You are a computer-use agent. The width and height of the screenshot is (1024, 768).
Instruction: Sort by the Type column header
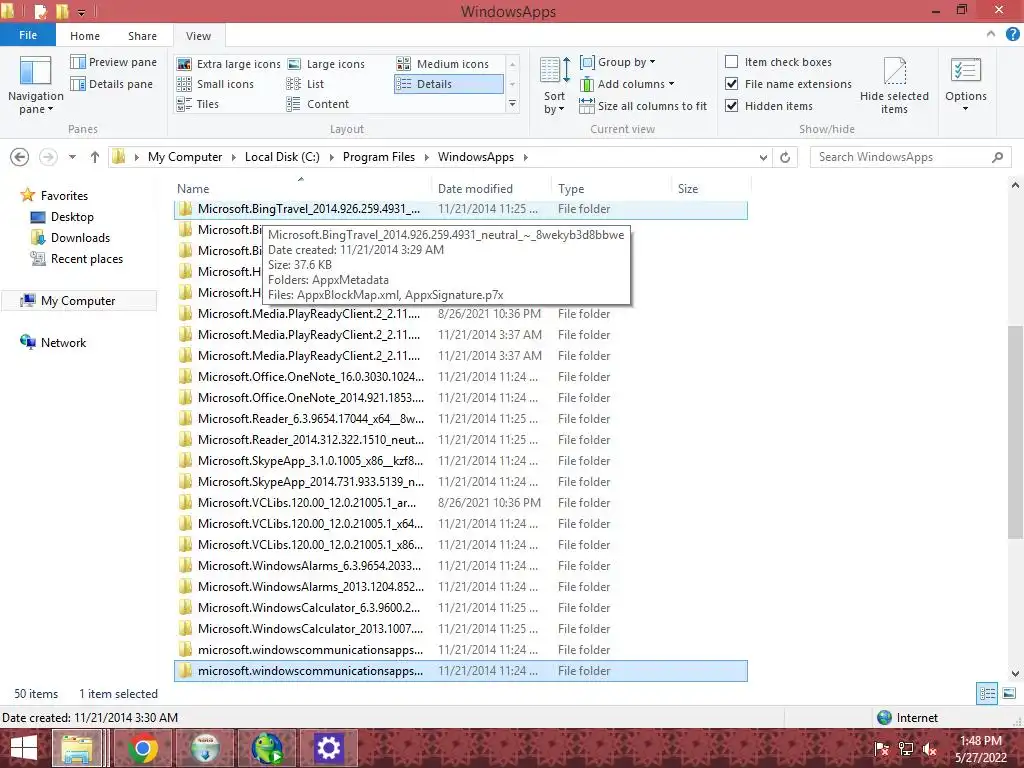tap(611, 189)
